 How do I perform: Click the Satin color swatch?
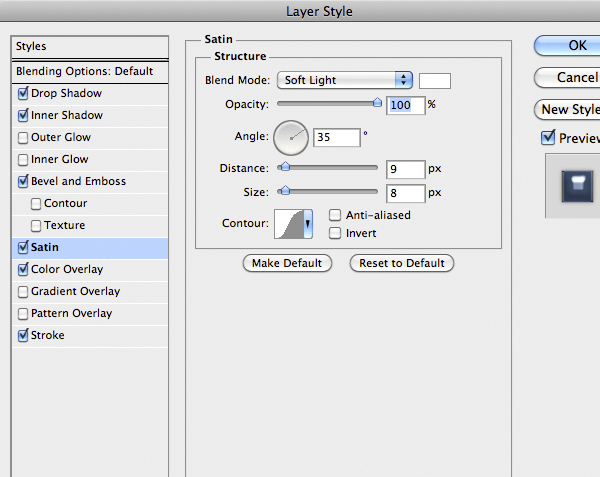[x=434, y=81]
